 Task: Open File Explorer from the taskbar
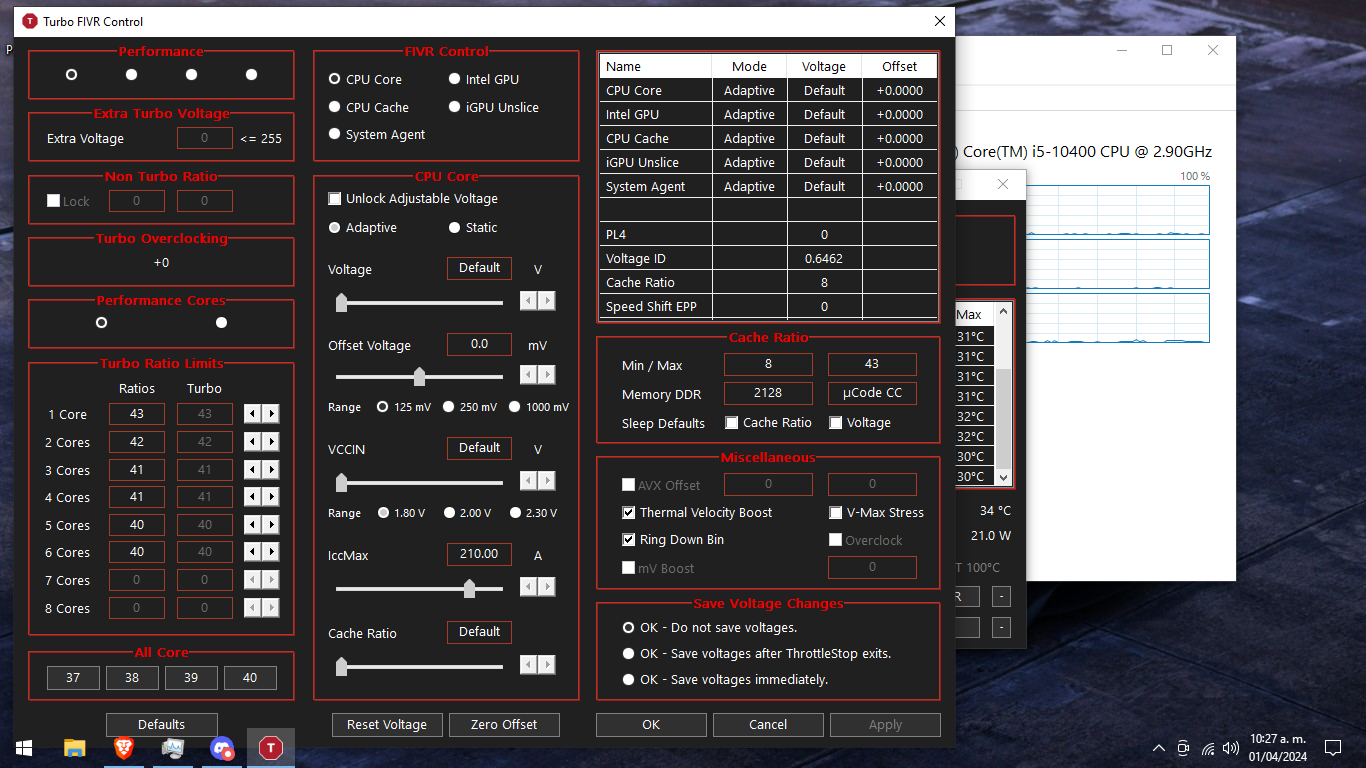point(74,748)
